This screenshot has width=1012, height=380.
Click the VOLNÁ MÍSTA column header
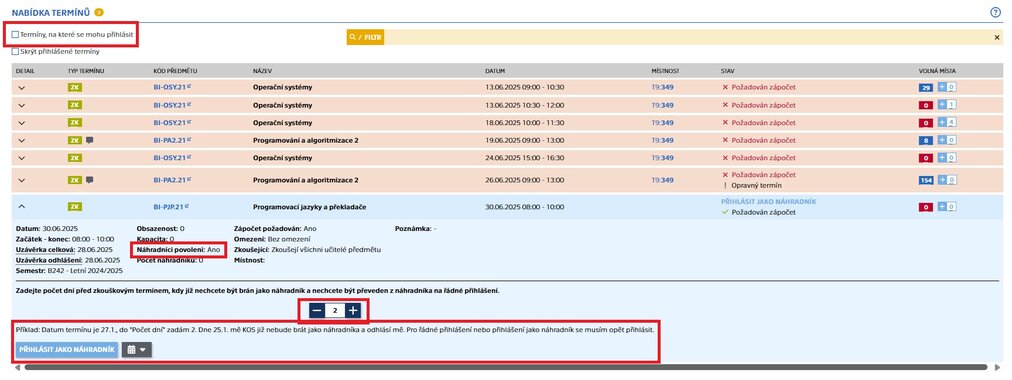point(937,70)
